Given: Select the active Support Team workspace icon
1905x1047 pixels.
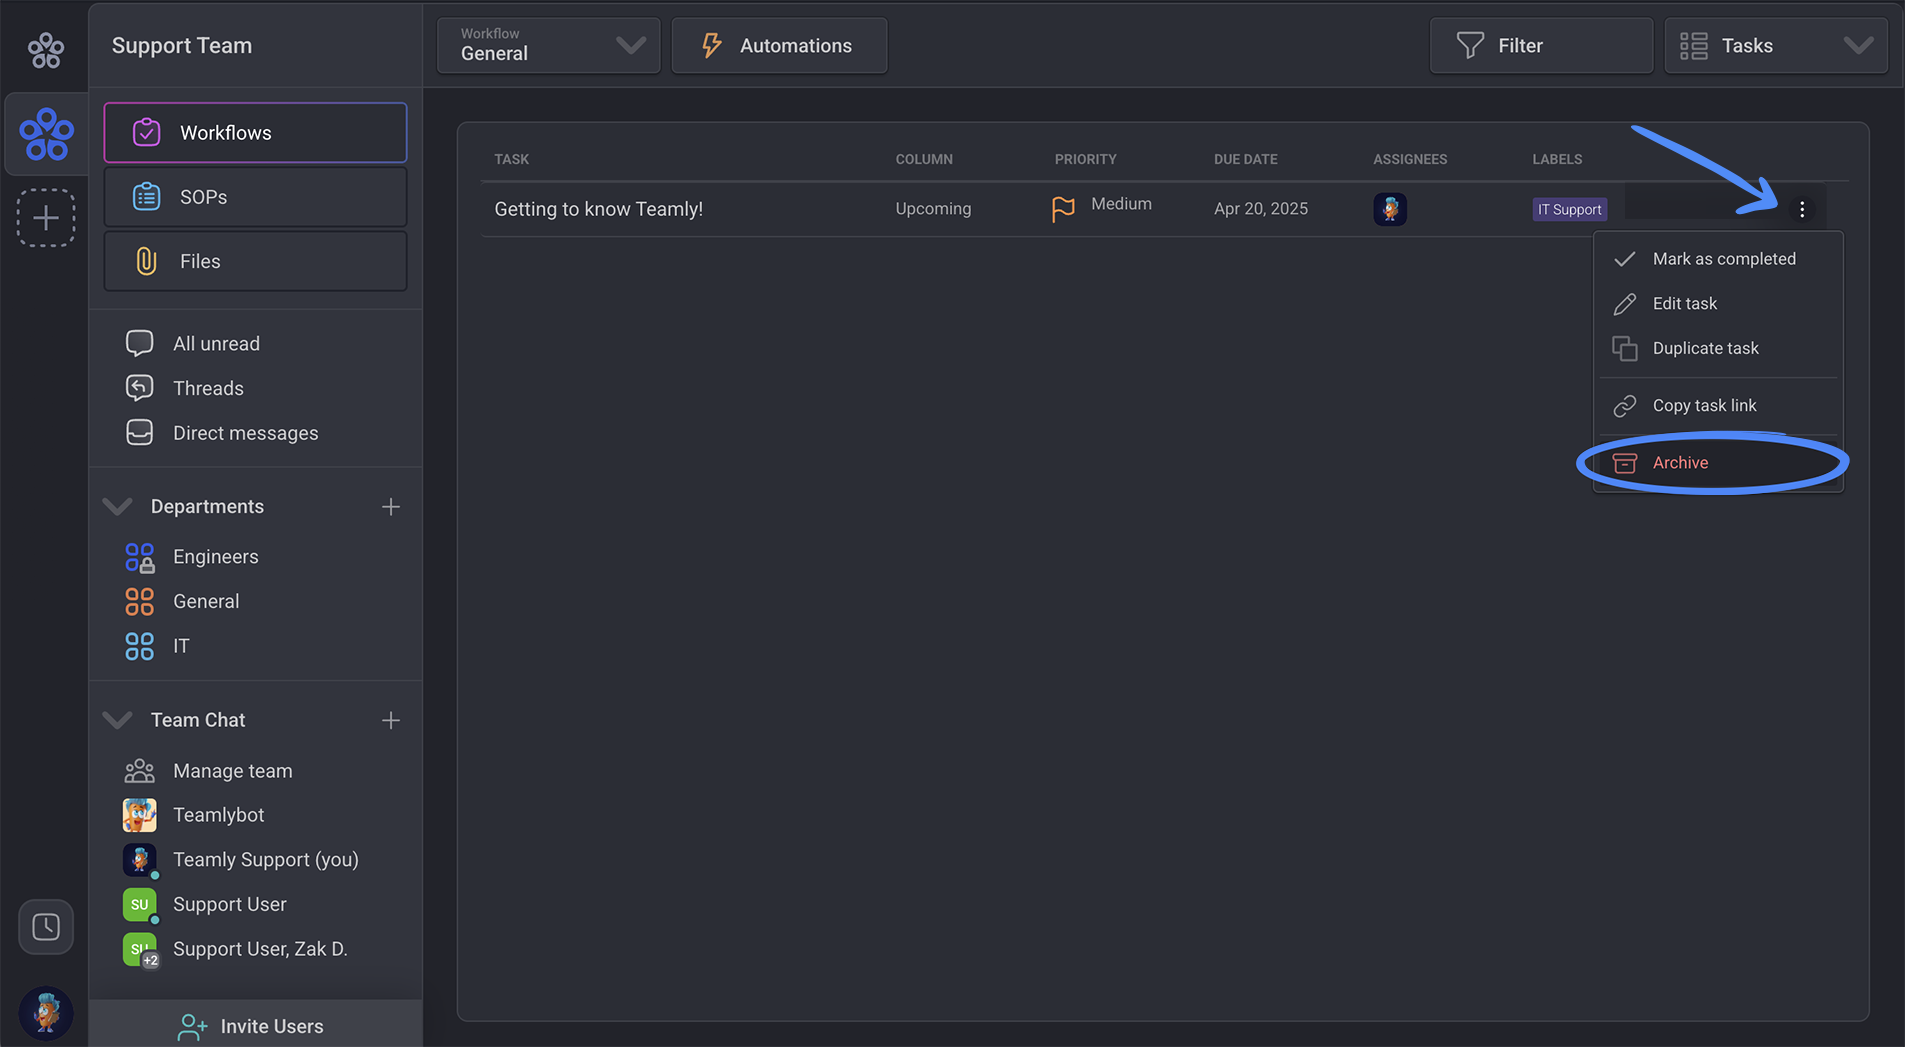Looking at the screenshot, I should tap(46, 134).
